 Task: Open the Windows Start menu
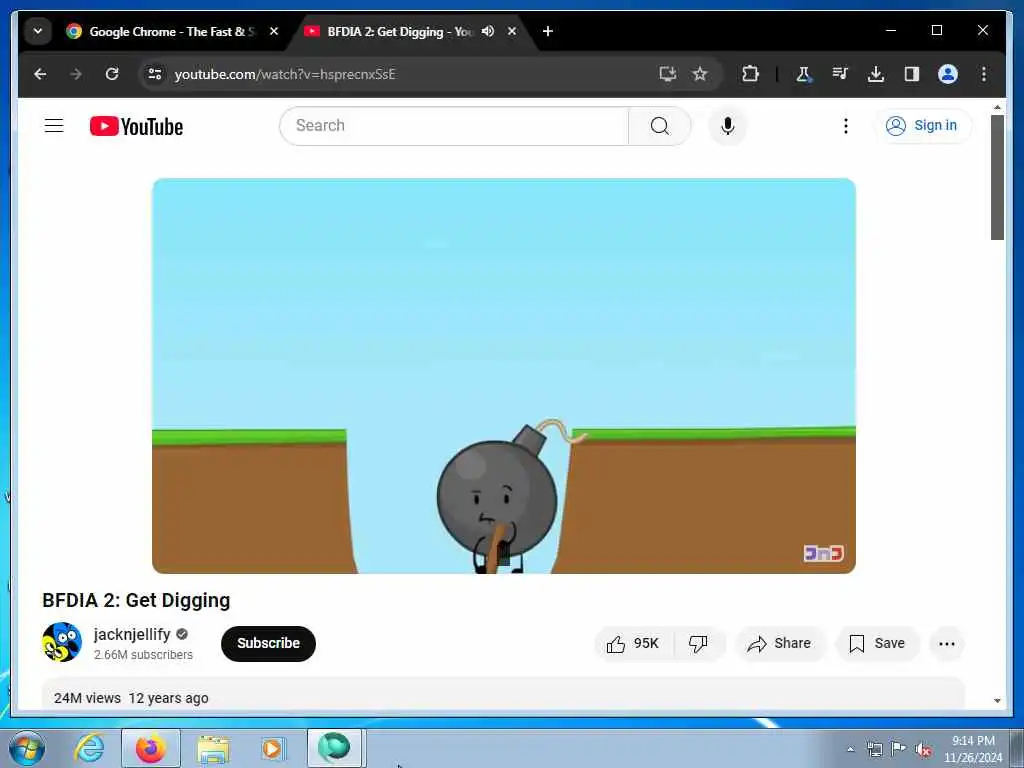pos(27,748)
